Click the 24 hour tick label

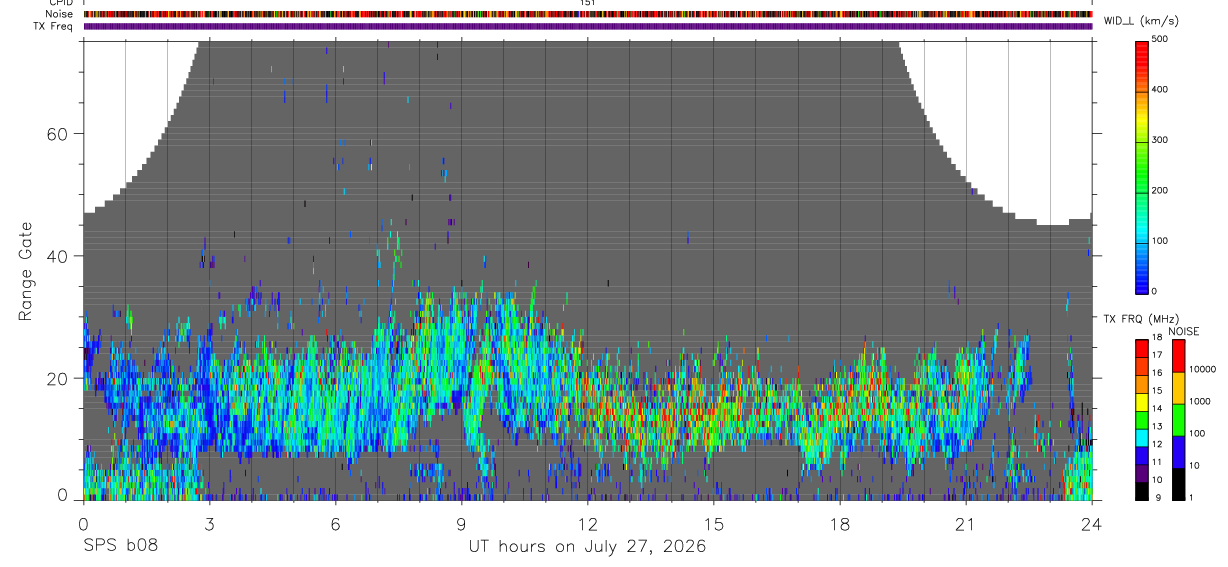coord(1091,524)
